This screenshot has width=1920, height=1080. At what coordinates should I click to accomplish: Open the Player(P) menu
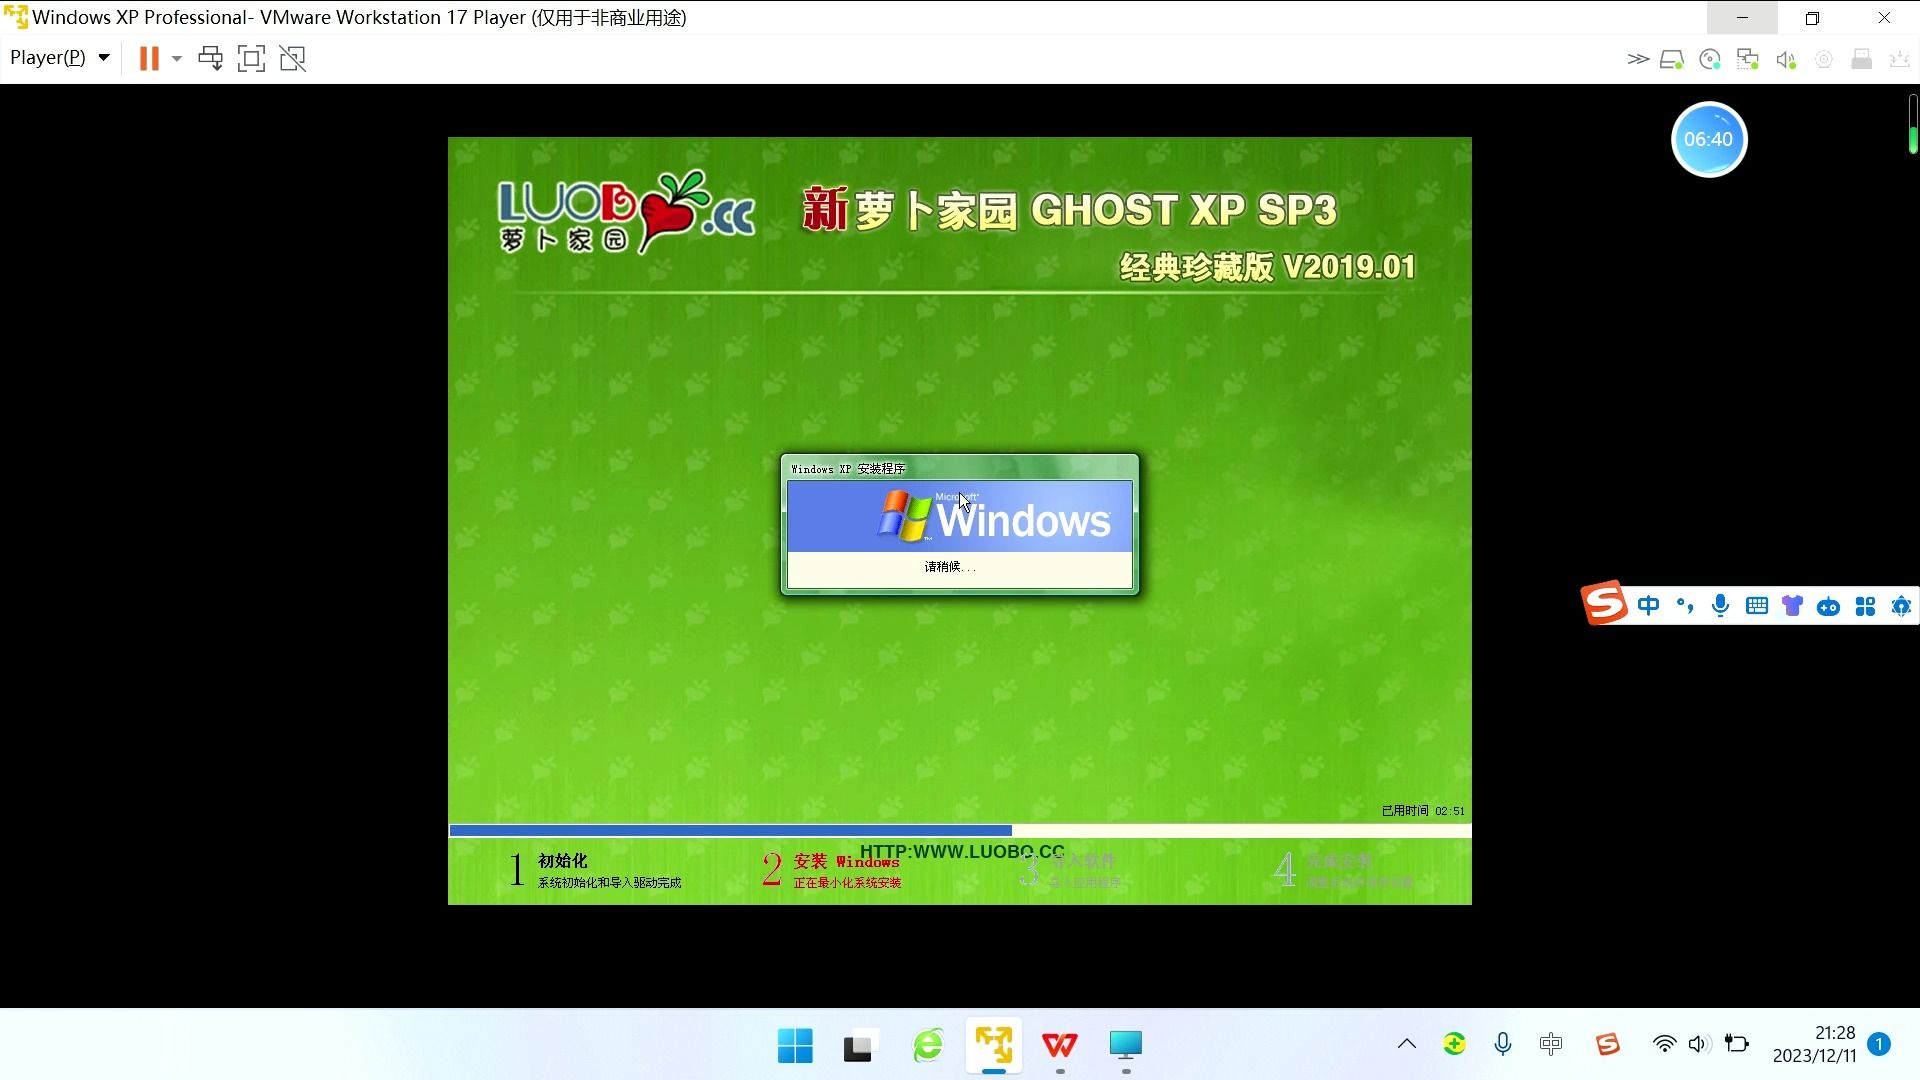tap(59, 58)
